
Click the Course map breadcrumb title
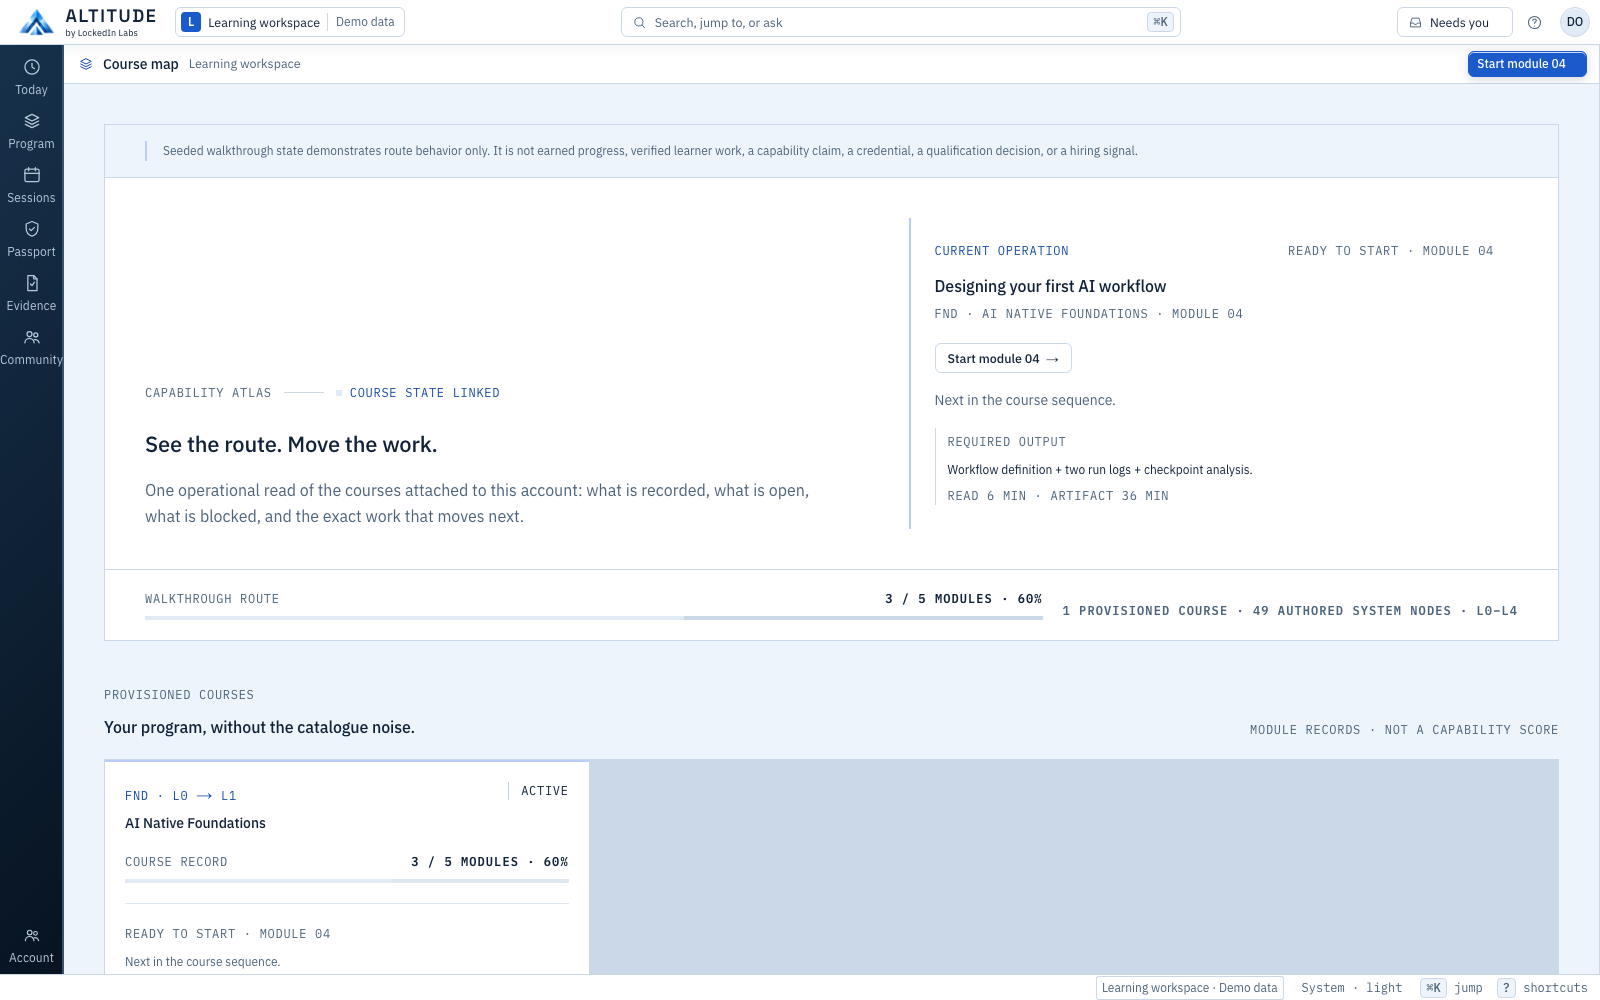140,64
